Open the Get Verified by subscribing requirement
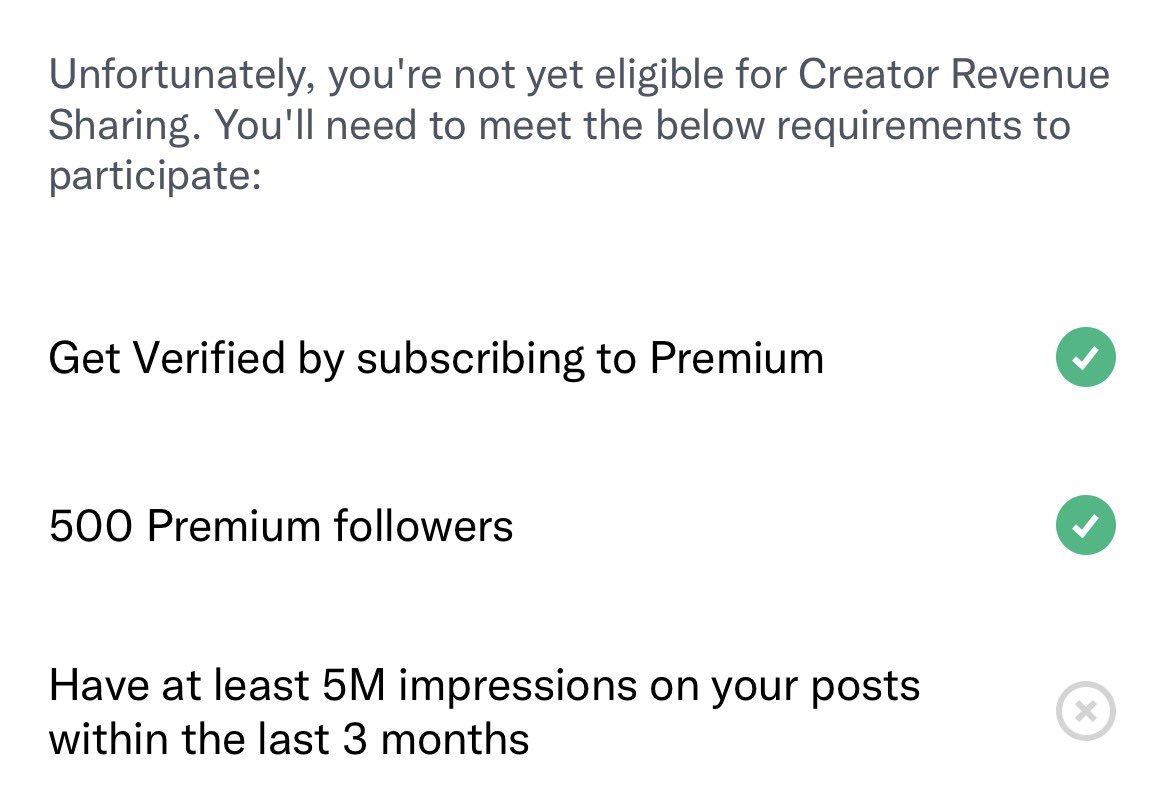 pos(582,357)
